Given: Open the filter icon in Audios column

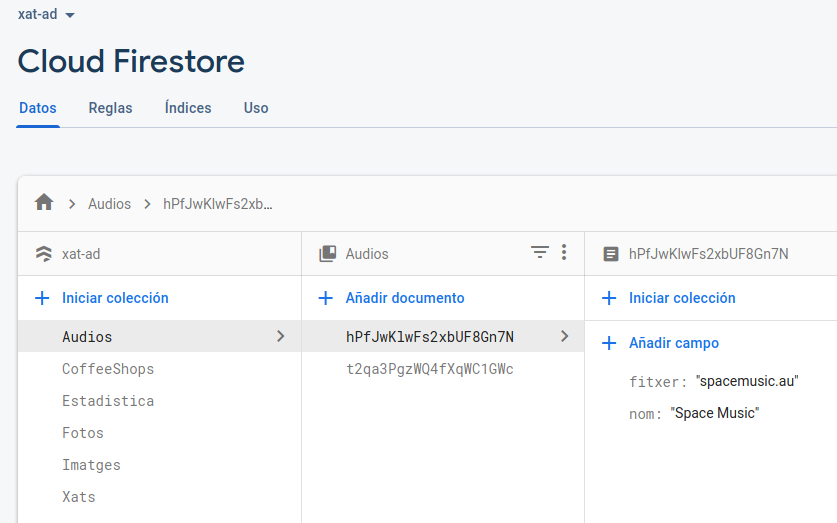Looking at the screenshot, I should point(540,253).
